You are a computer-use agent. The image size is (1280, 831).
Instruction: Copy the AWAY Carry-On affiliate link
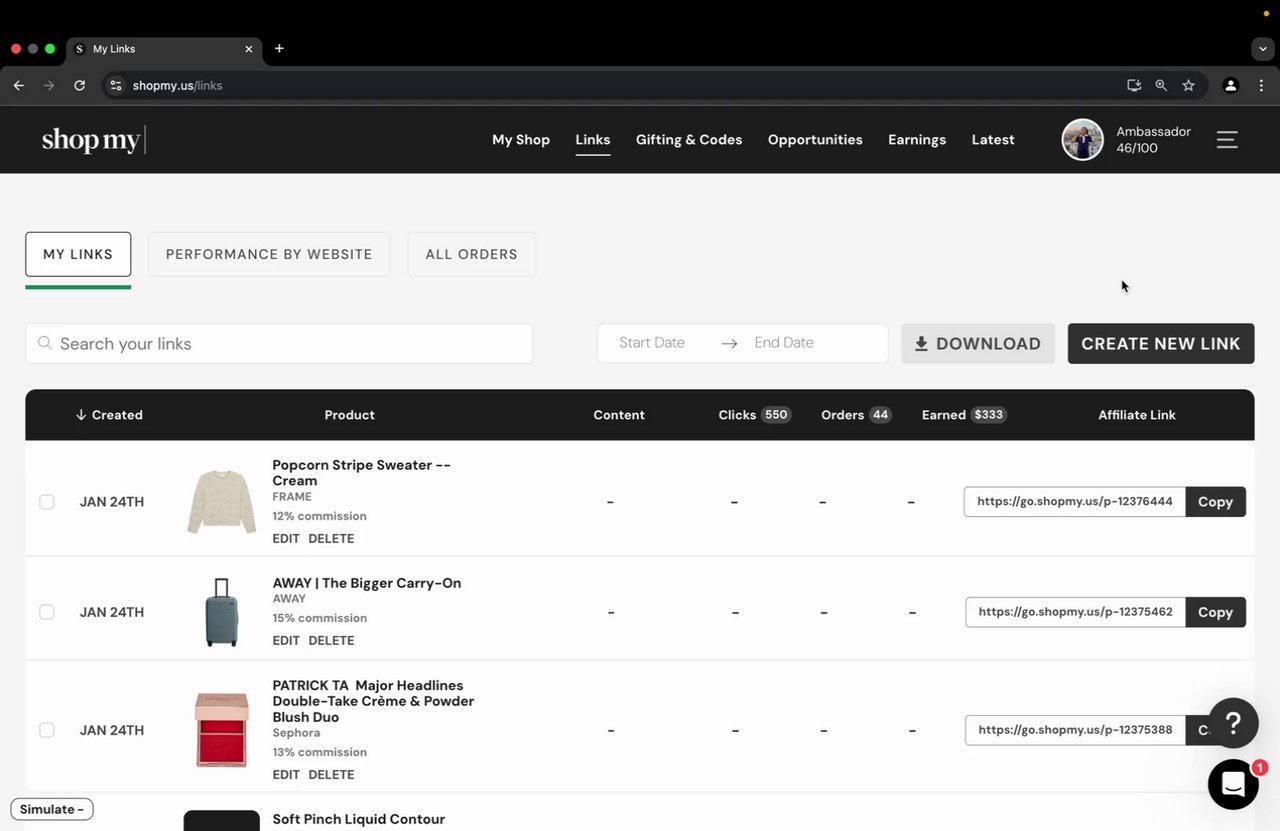click(x=1216, y=612)
